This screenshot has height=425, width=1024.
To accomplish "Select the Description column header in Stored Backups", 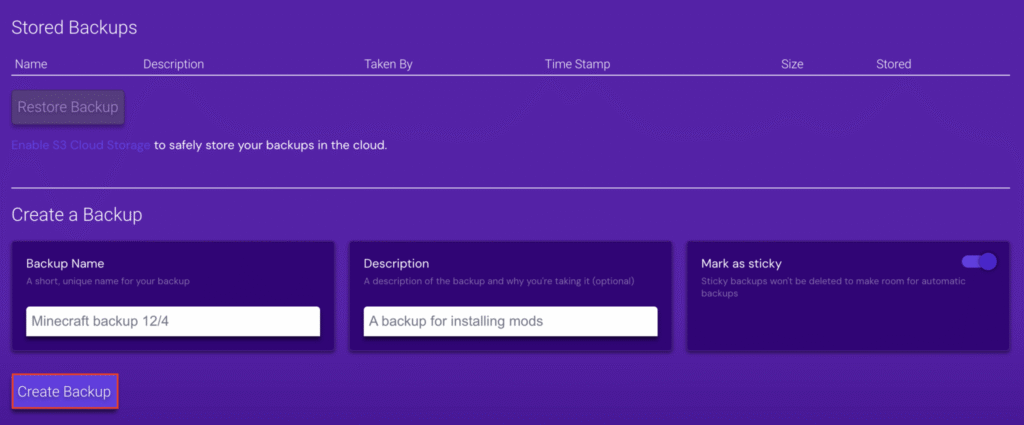I will tap(173, 64).
